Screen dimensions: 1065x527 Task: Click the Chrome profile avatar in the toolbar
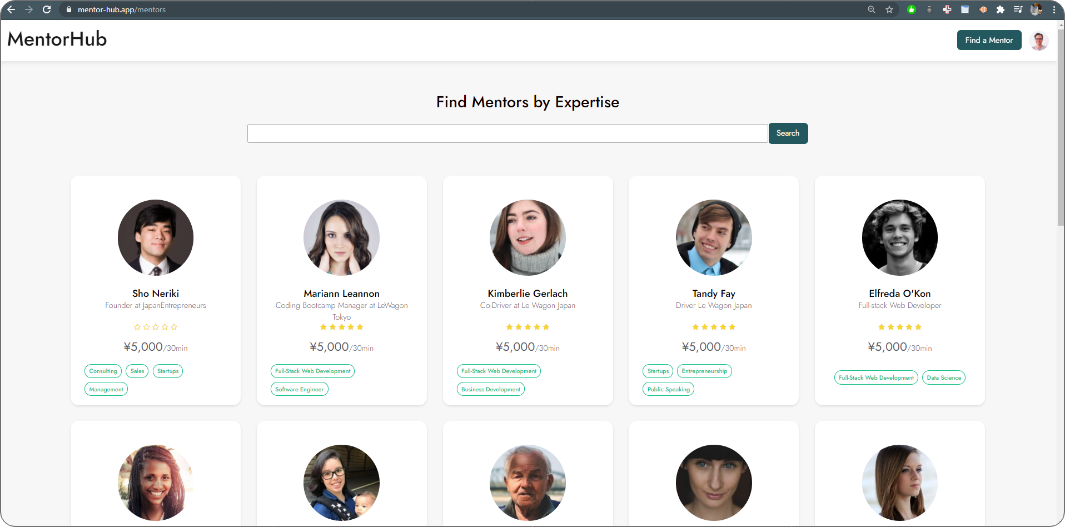tap(1036, 10)
